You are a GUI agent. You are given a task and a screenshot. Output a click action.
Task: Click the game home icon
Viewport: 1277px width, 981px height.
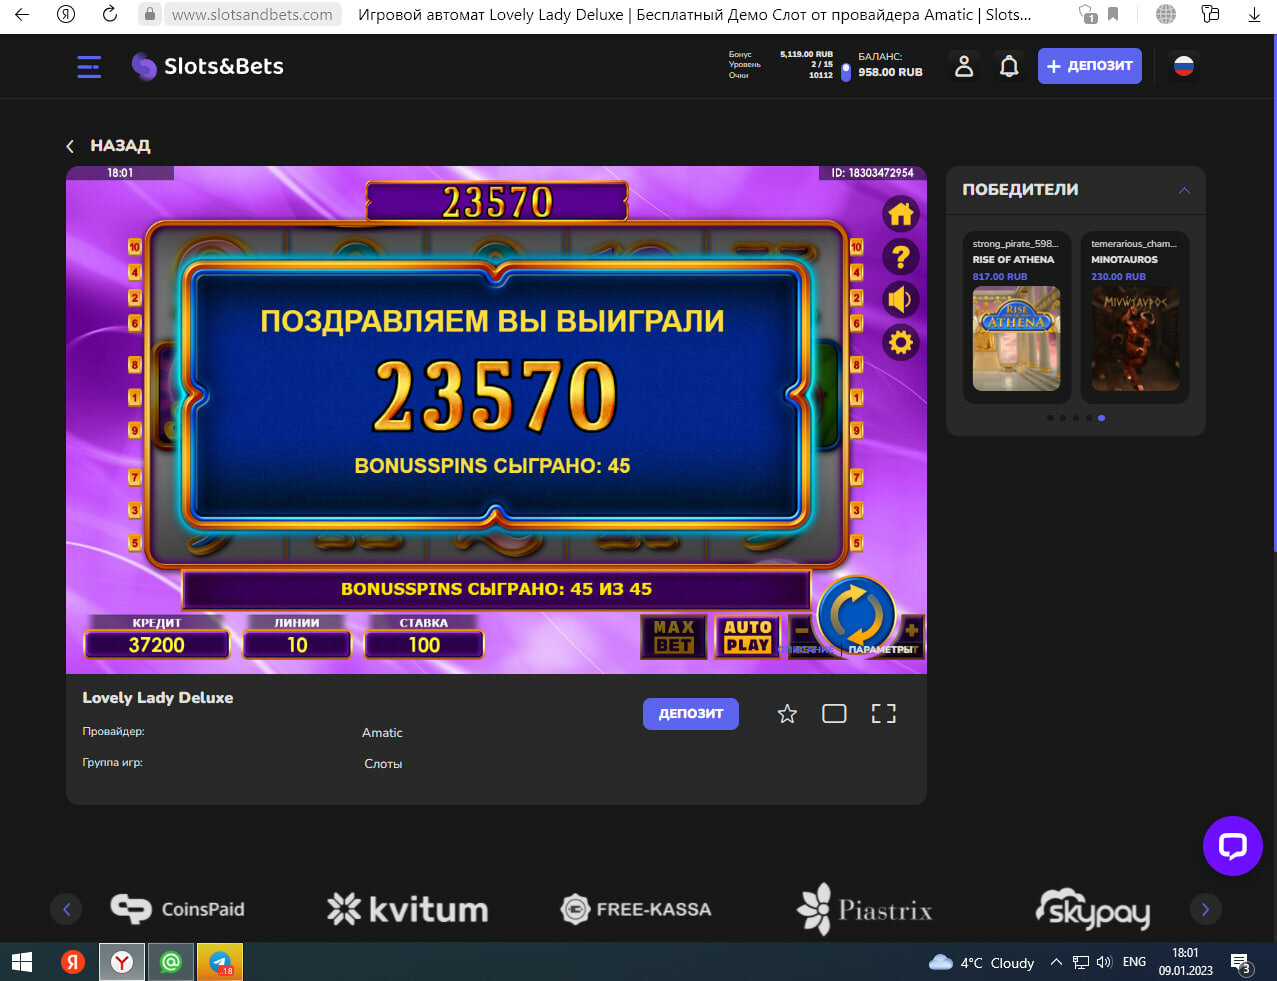[x=900, y=214]
